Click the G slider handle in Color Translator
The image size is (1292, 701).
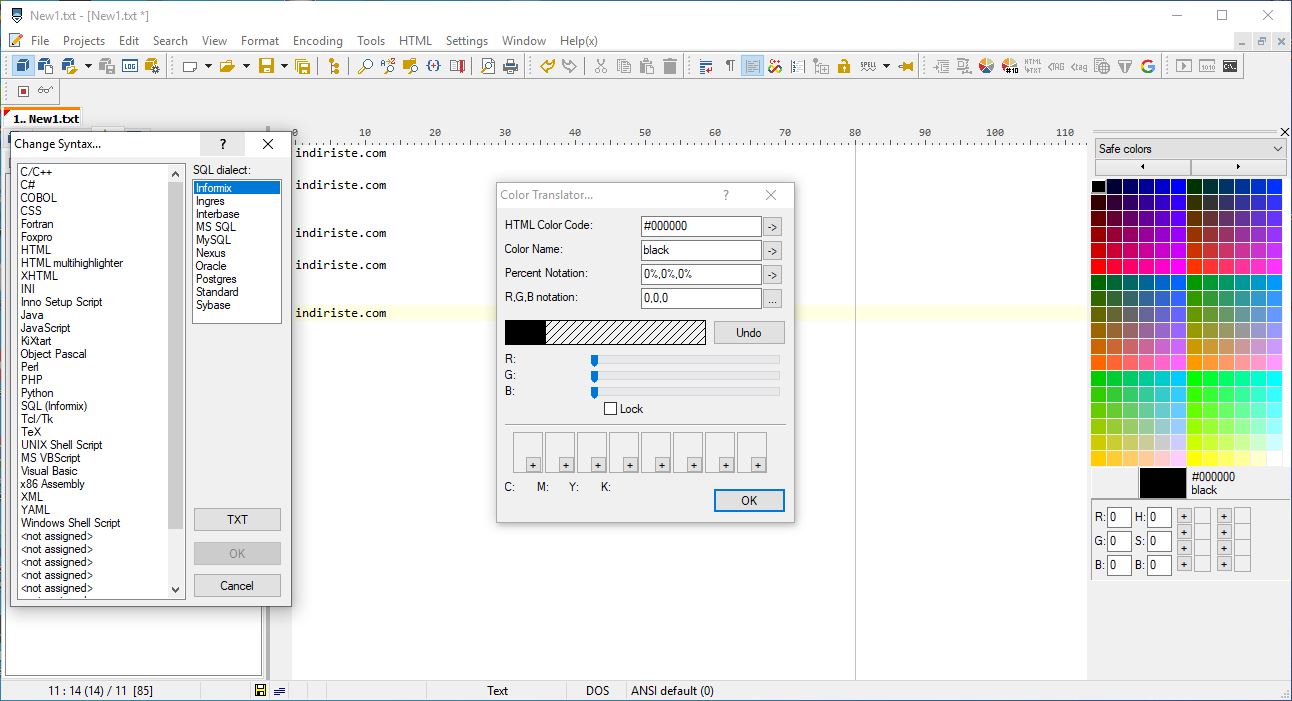tap(594, 376)
